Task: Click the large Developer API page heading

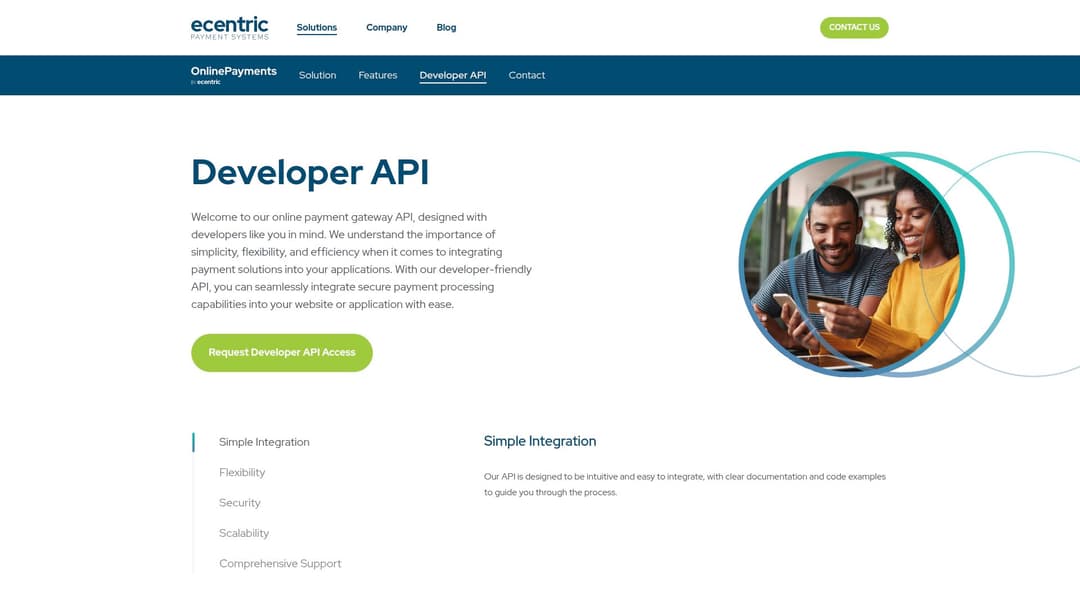Action: coord(310,172)
